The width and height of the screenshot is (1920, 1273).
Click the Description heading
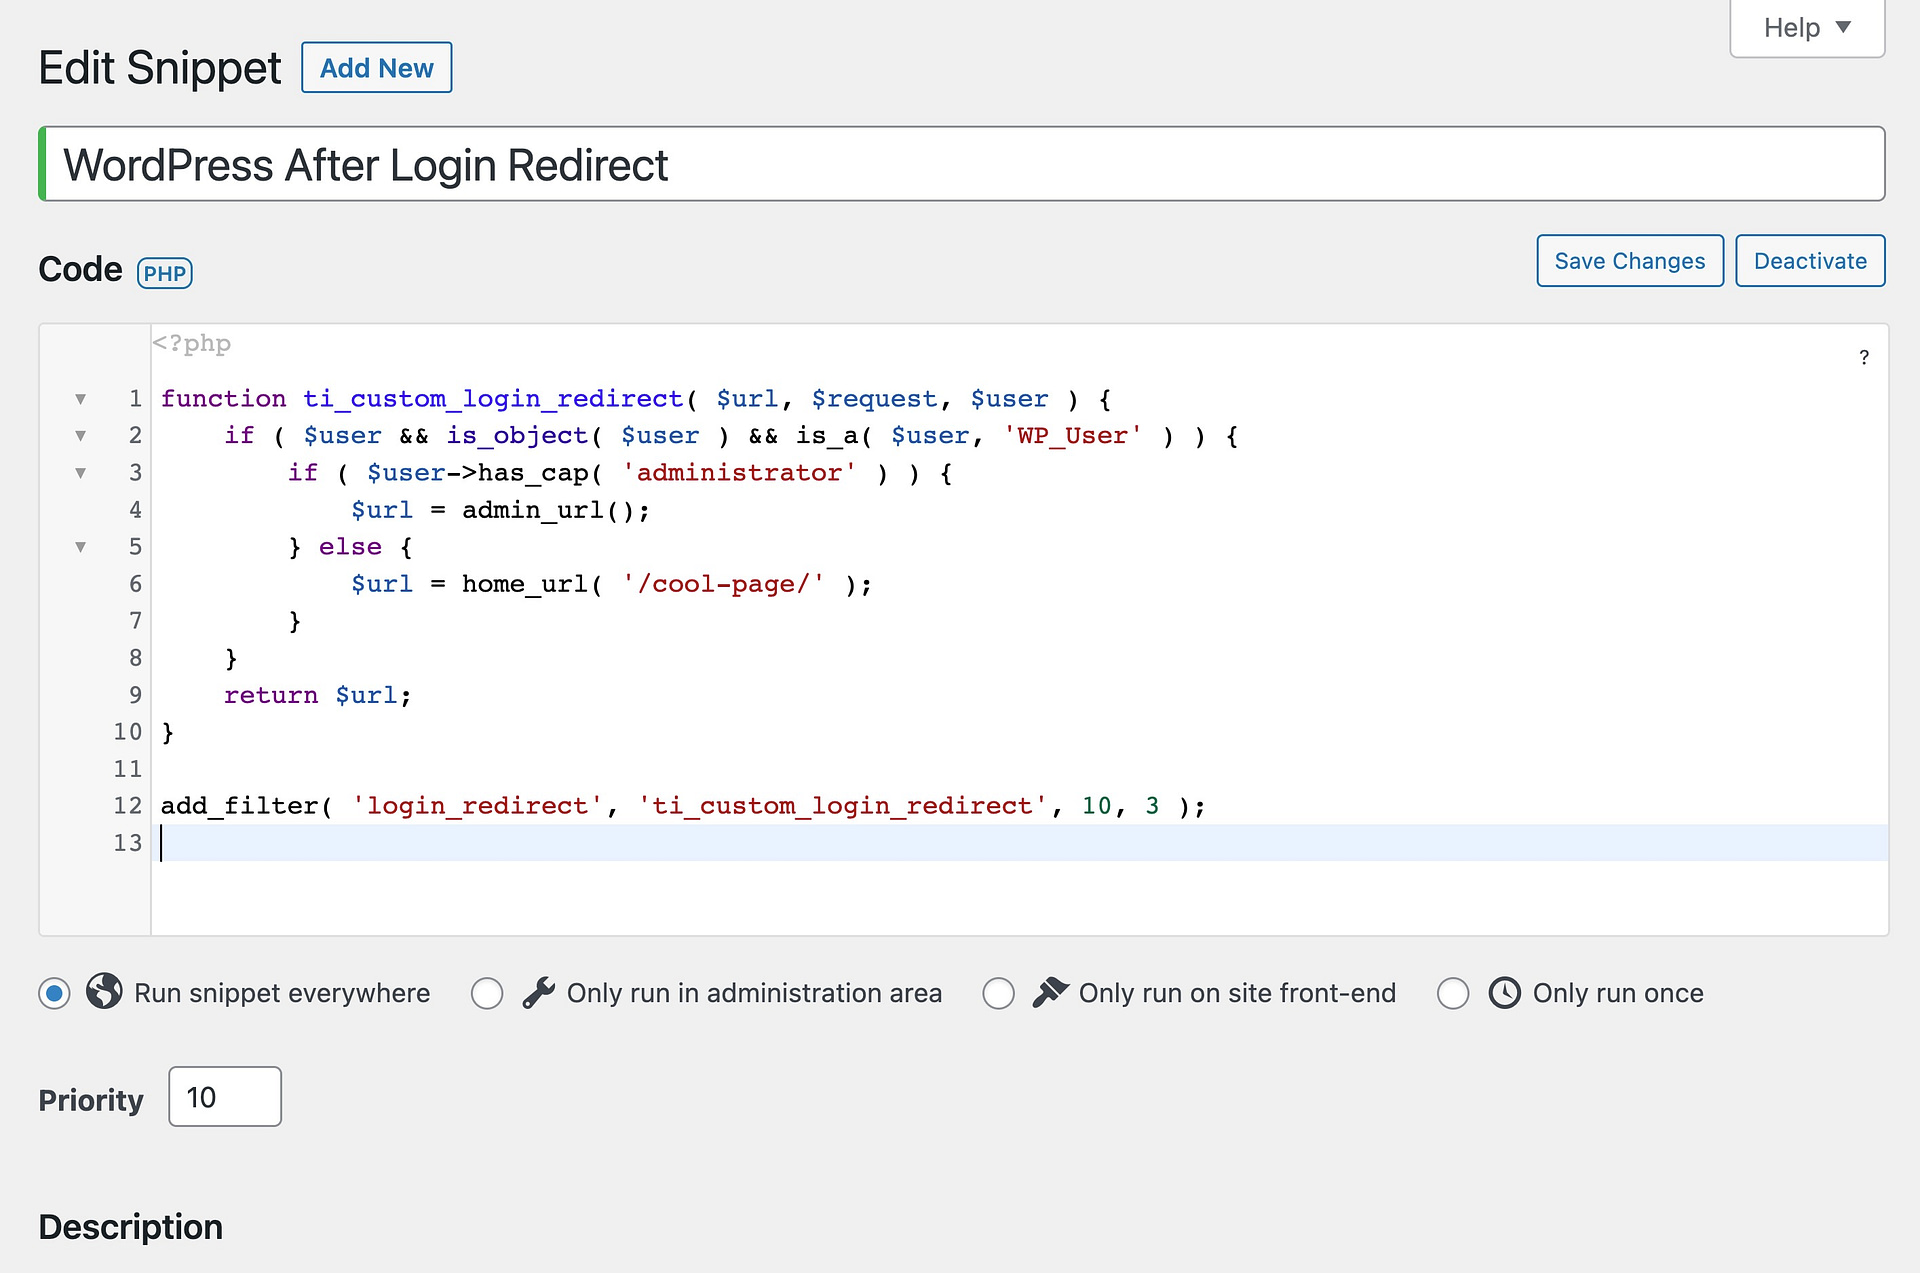click(131, 1227)
